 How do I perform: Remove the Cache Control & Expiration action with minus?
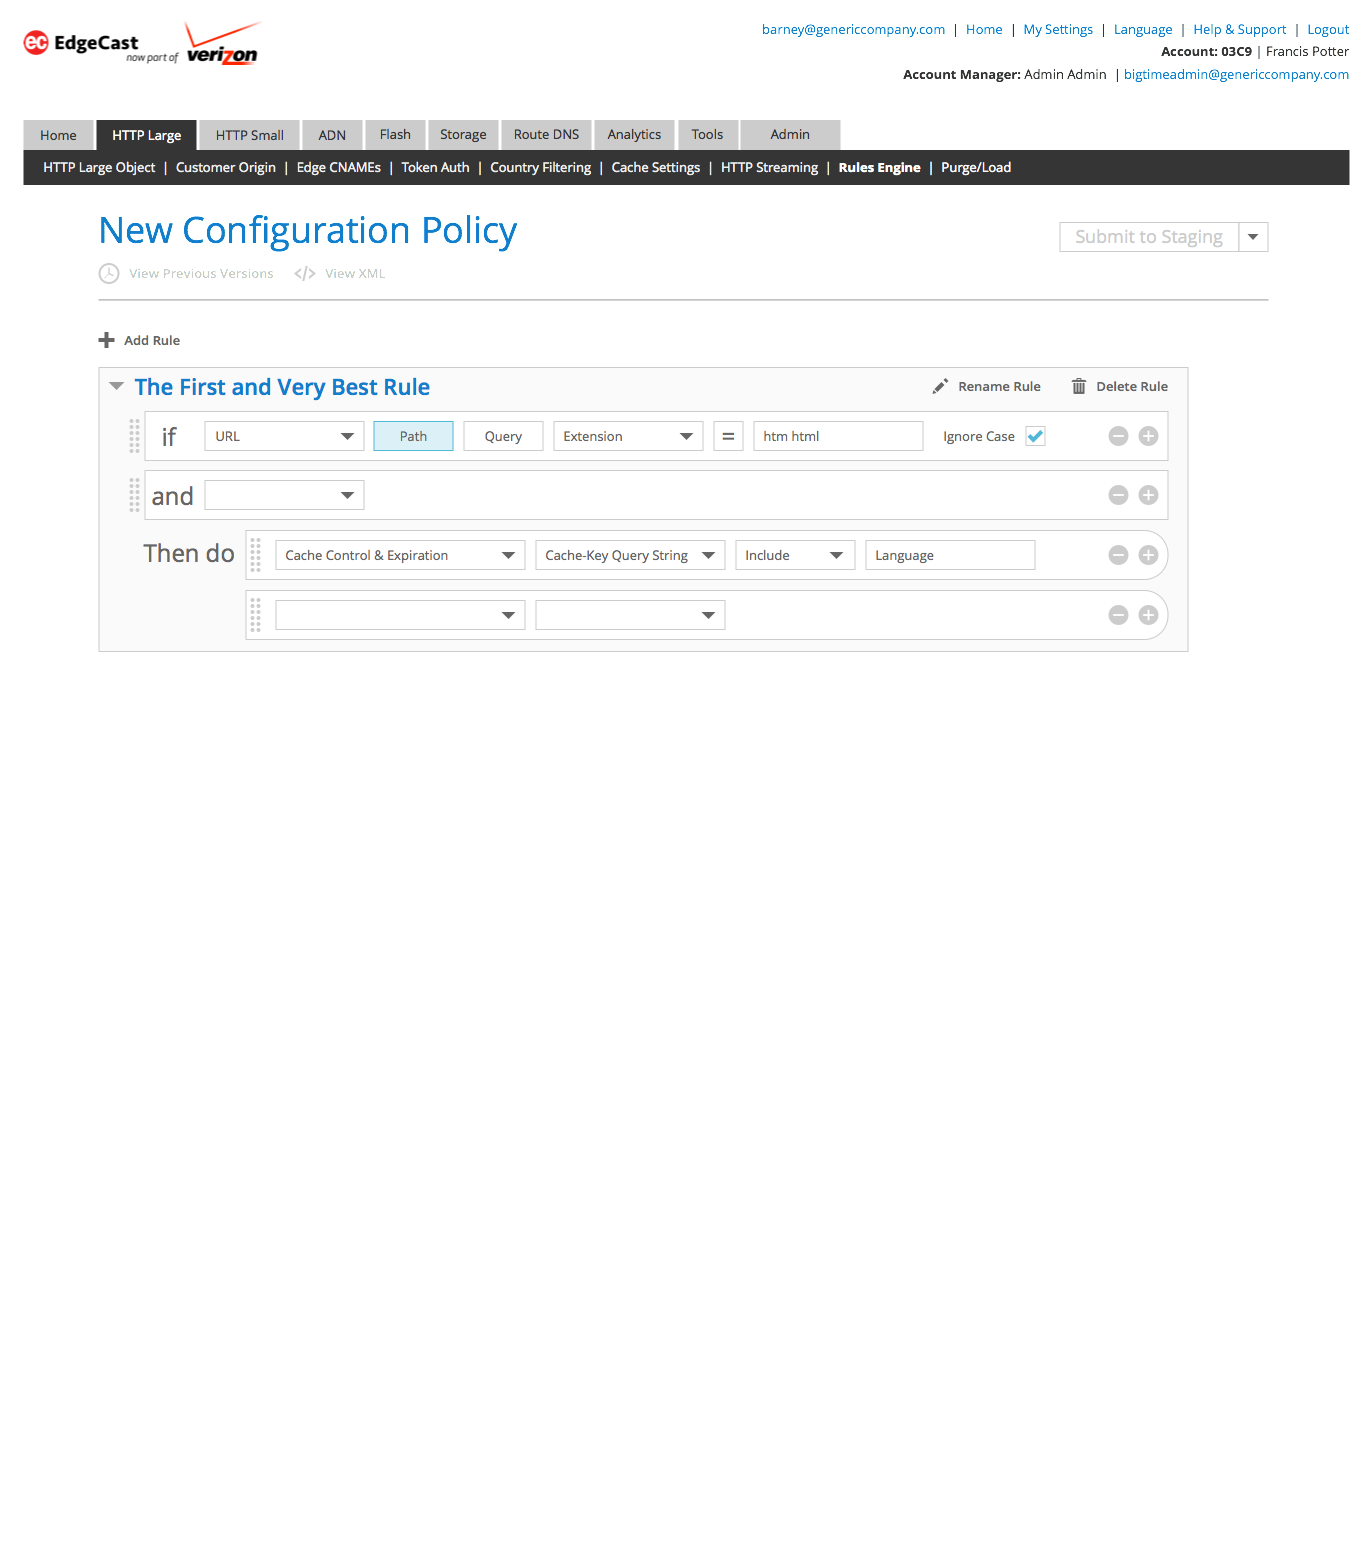(1118, 555)
